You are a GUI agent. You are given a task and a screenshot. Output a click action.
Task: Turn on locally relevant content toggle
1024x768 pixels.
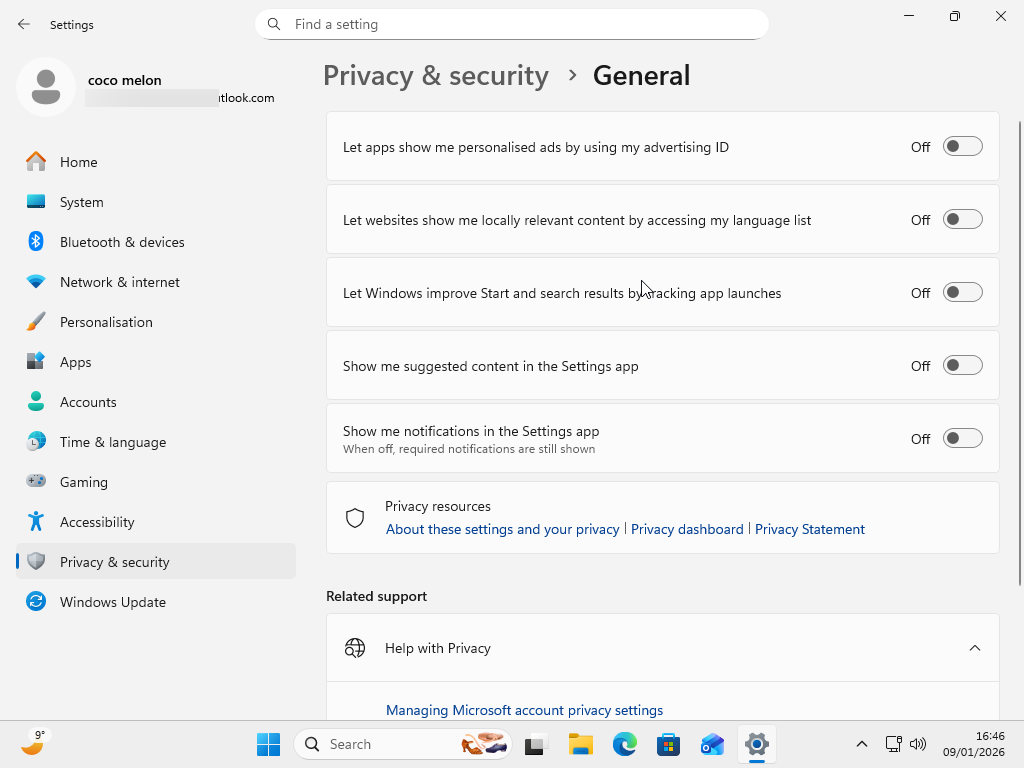(962, 219)
